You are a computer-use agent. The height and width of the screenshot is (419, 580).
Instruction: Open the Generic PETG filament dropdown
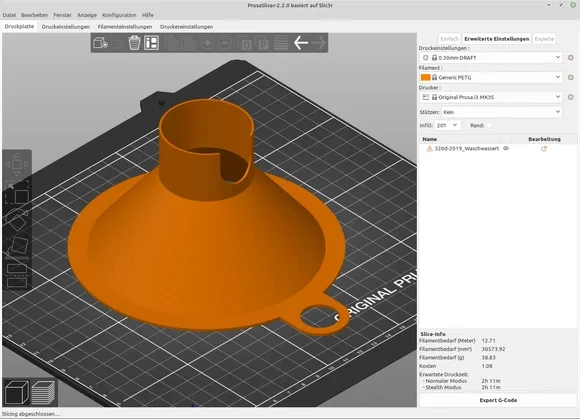click(491, 77)
